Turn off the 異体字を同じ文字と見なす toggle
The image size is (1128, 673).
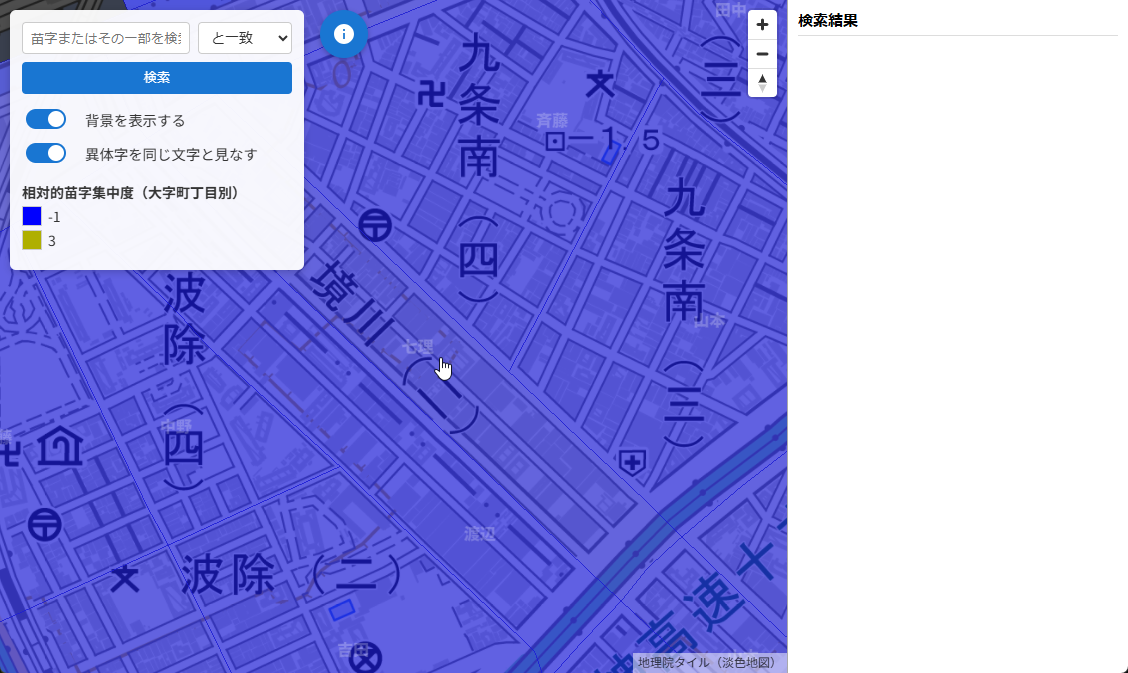pos(45,153)
